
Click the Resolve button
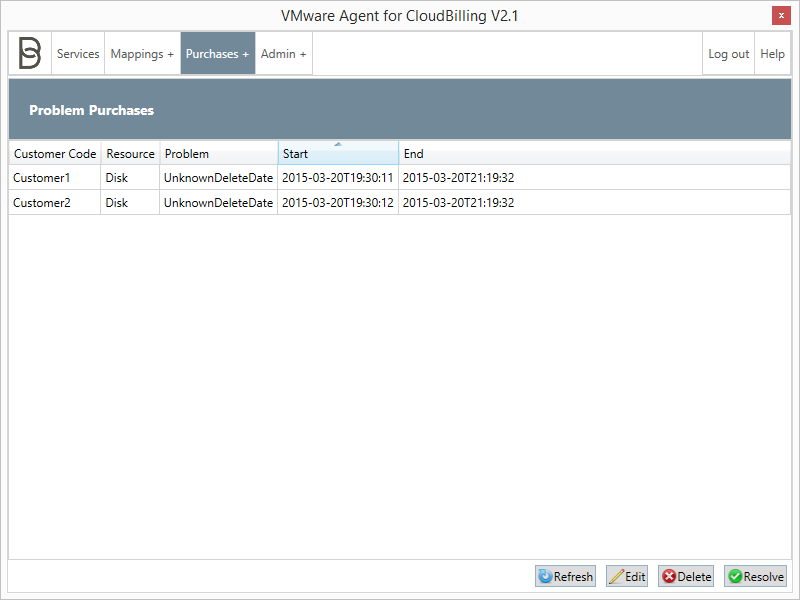755,576
